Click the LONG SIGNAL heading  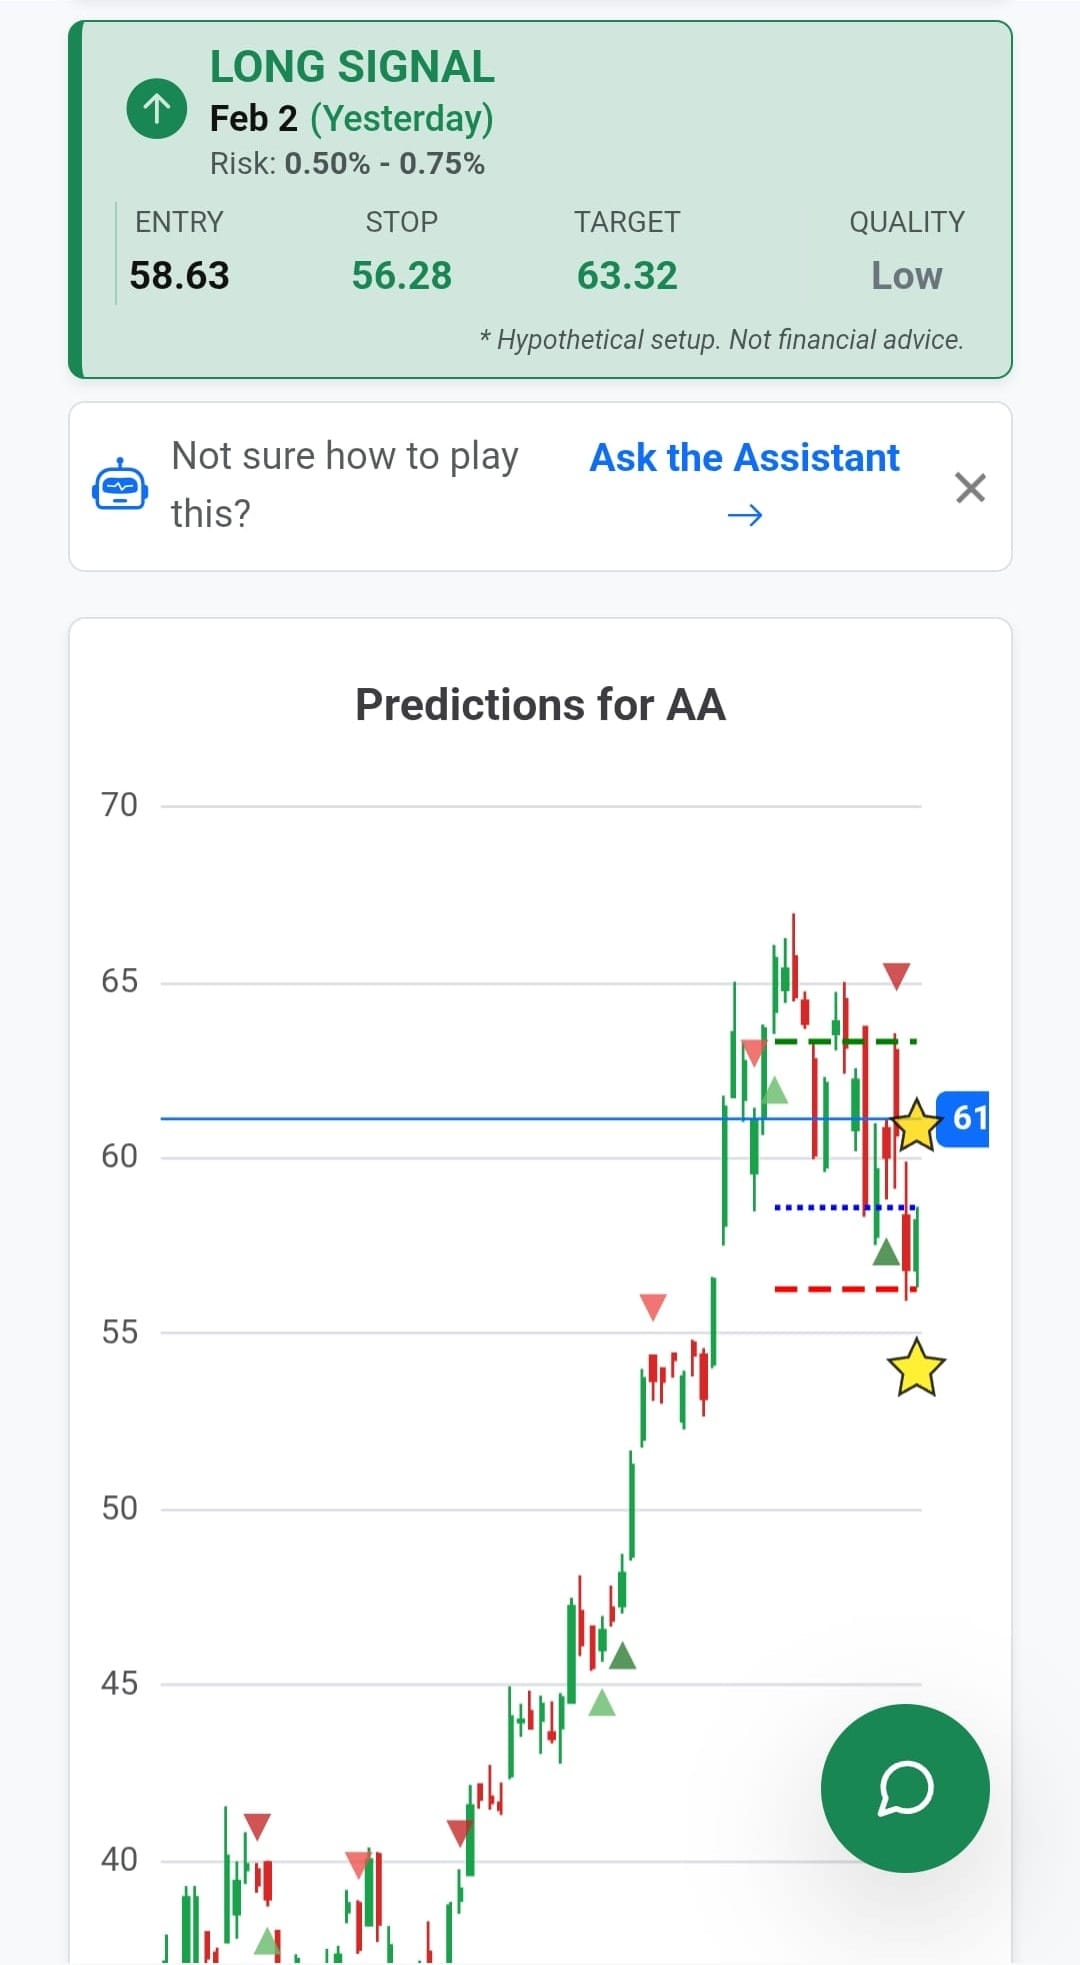352,67
